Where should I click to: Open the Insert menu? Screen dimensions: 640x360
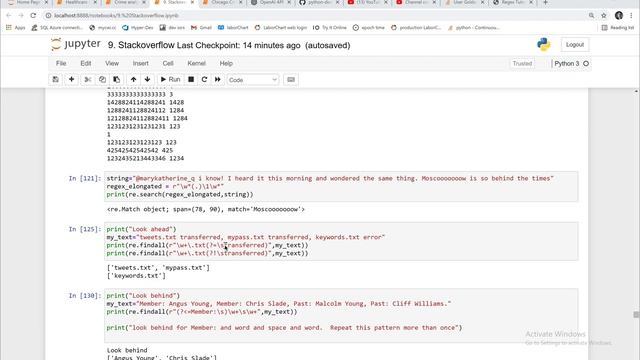(140, 63)
